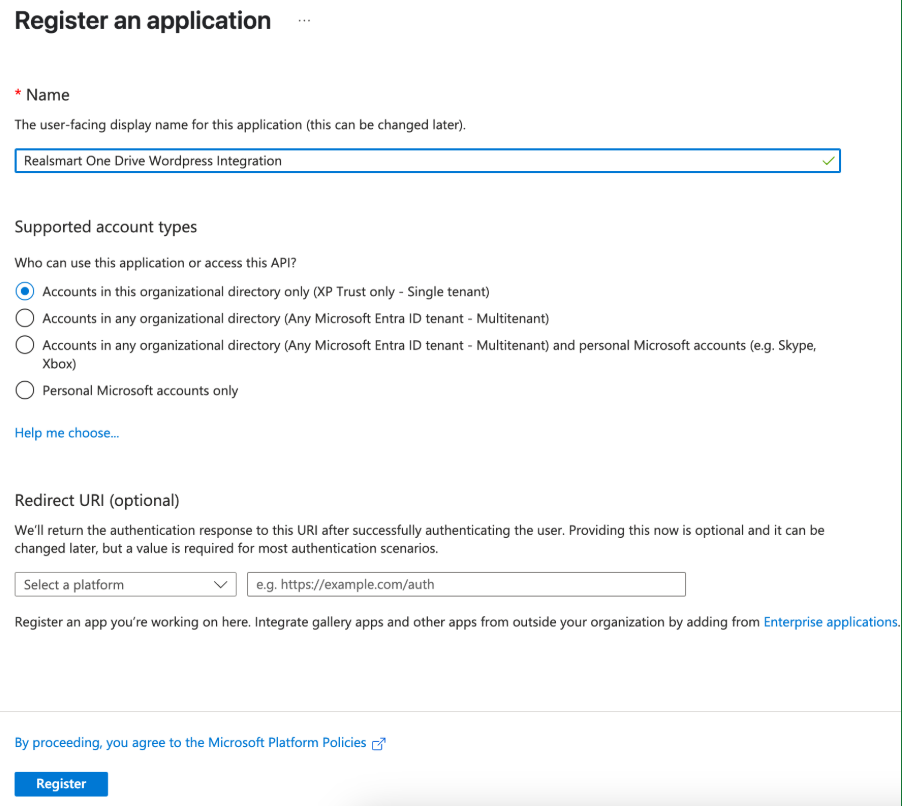This screenshot has width=902, height=806.
Task: Expand the Select a platform dropdown
Action: 125,584
